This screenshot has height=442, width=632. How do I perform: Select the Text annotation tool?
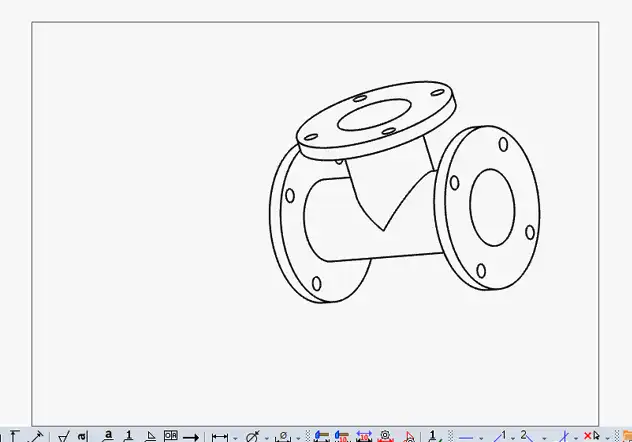click(15, 436)
